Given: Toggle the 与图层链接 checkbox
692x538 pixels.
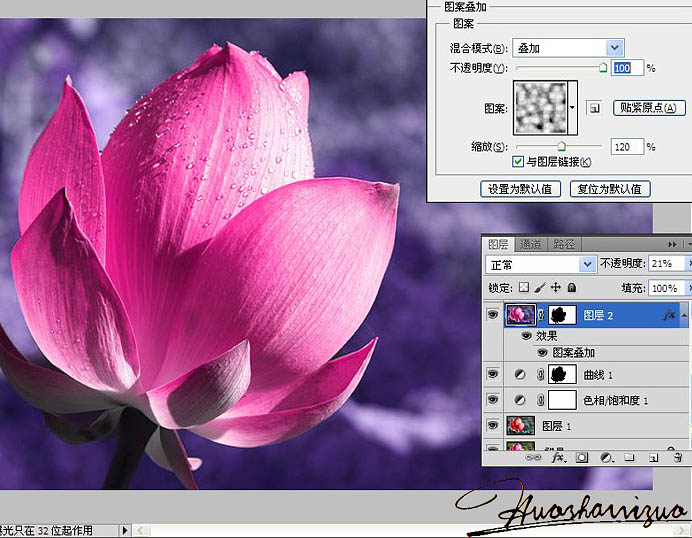Looking at the screenshot, I should click(518, 161).
